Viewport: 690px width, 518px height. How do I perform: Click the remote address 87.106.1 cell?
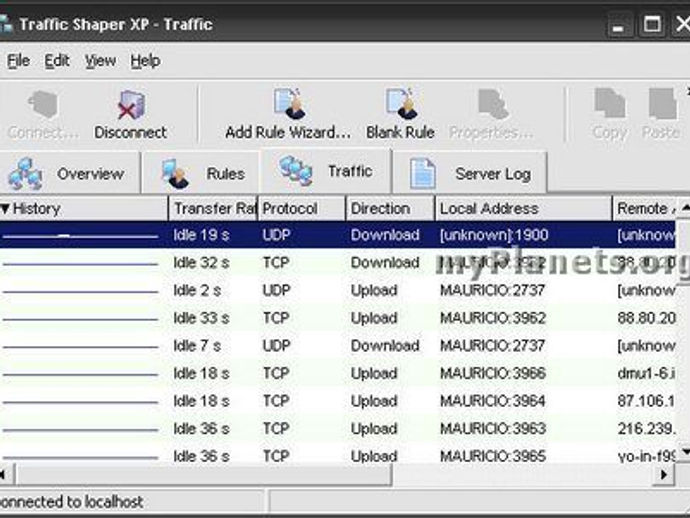click(x=646, y=401)
